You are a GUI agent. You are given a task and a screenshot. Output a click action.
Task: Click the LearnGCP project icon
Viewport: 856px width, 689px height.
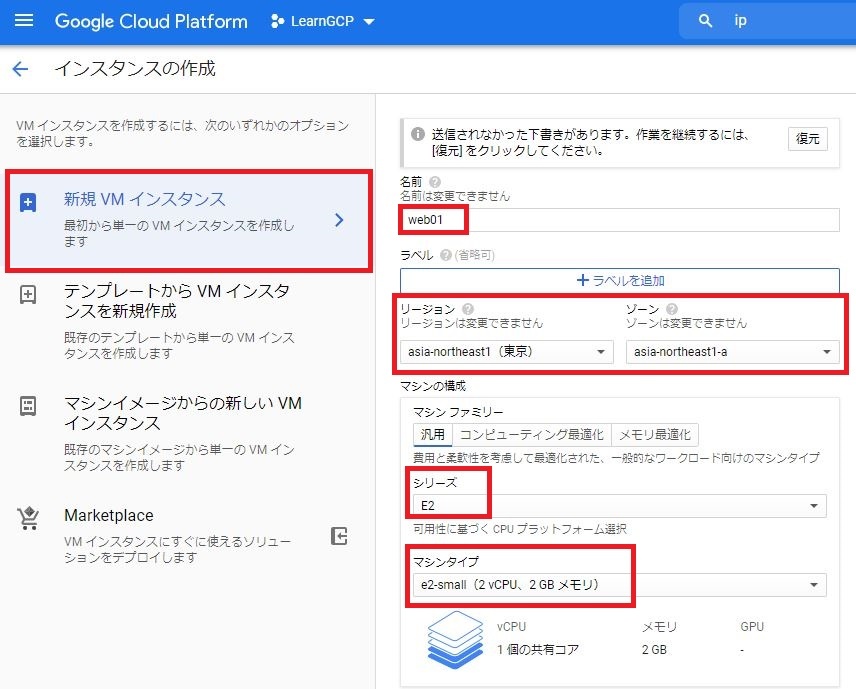[x=277, y=21]
